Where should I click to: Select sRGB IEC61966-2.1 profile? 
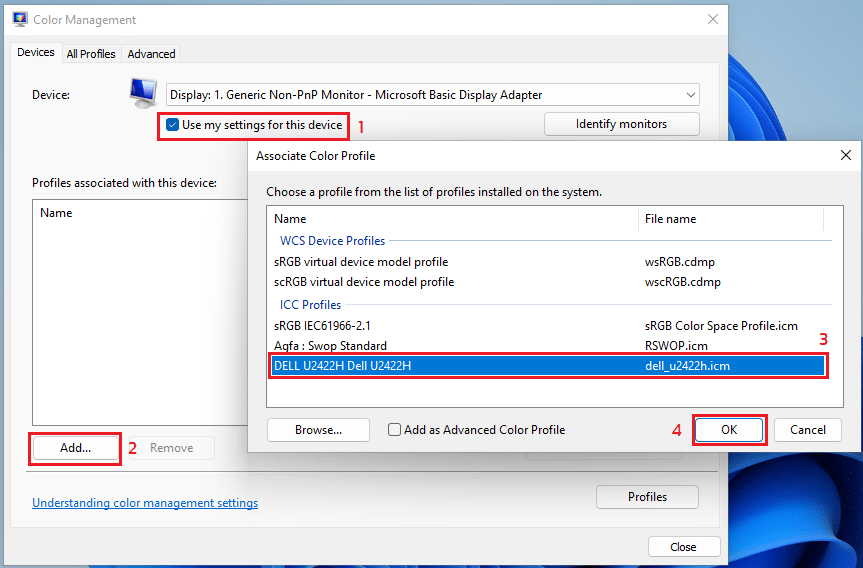323,326
